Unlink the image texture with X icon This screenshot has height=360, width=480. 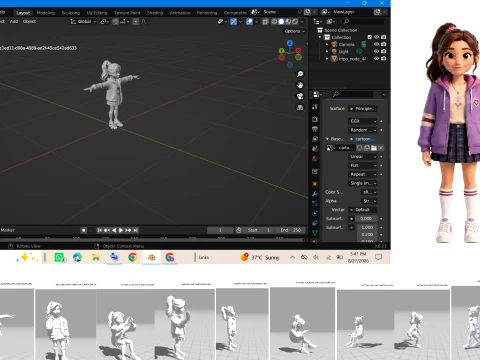tap(381, 148)
